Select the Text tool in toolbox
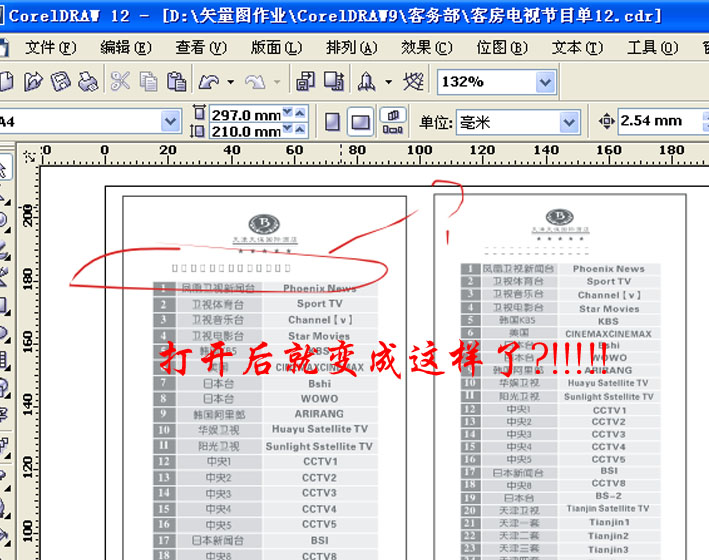Screen dimensions: 709x560 4,414
